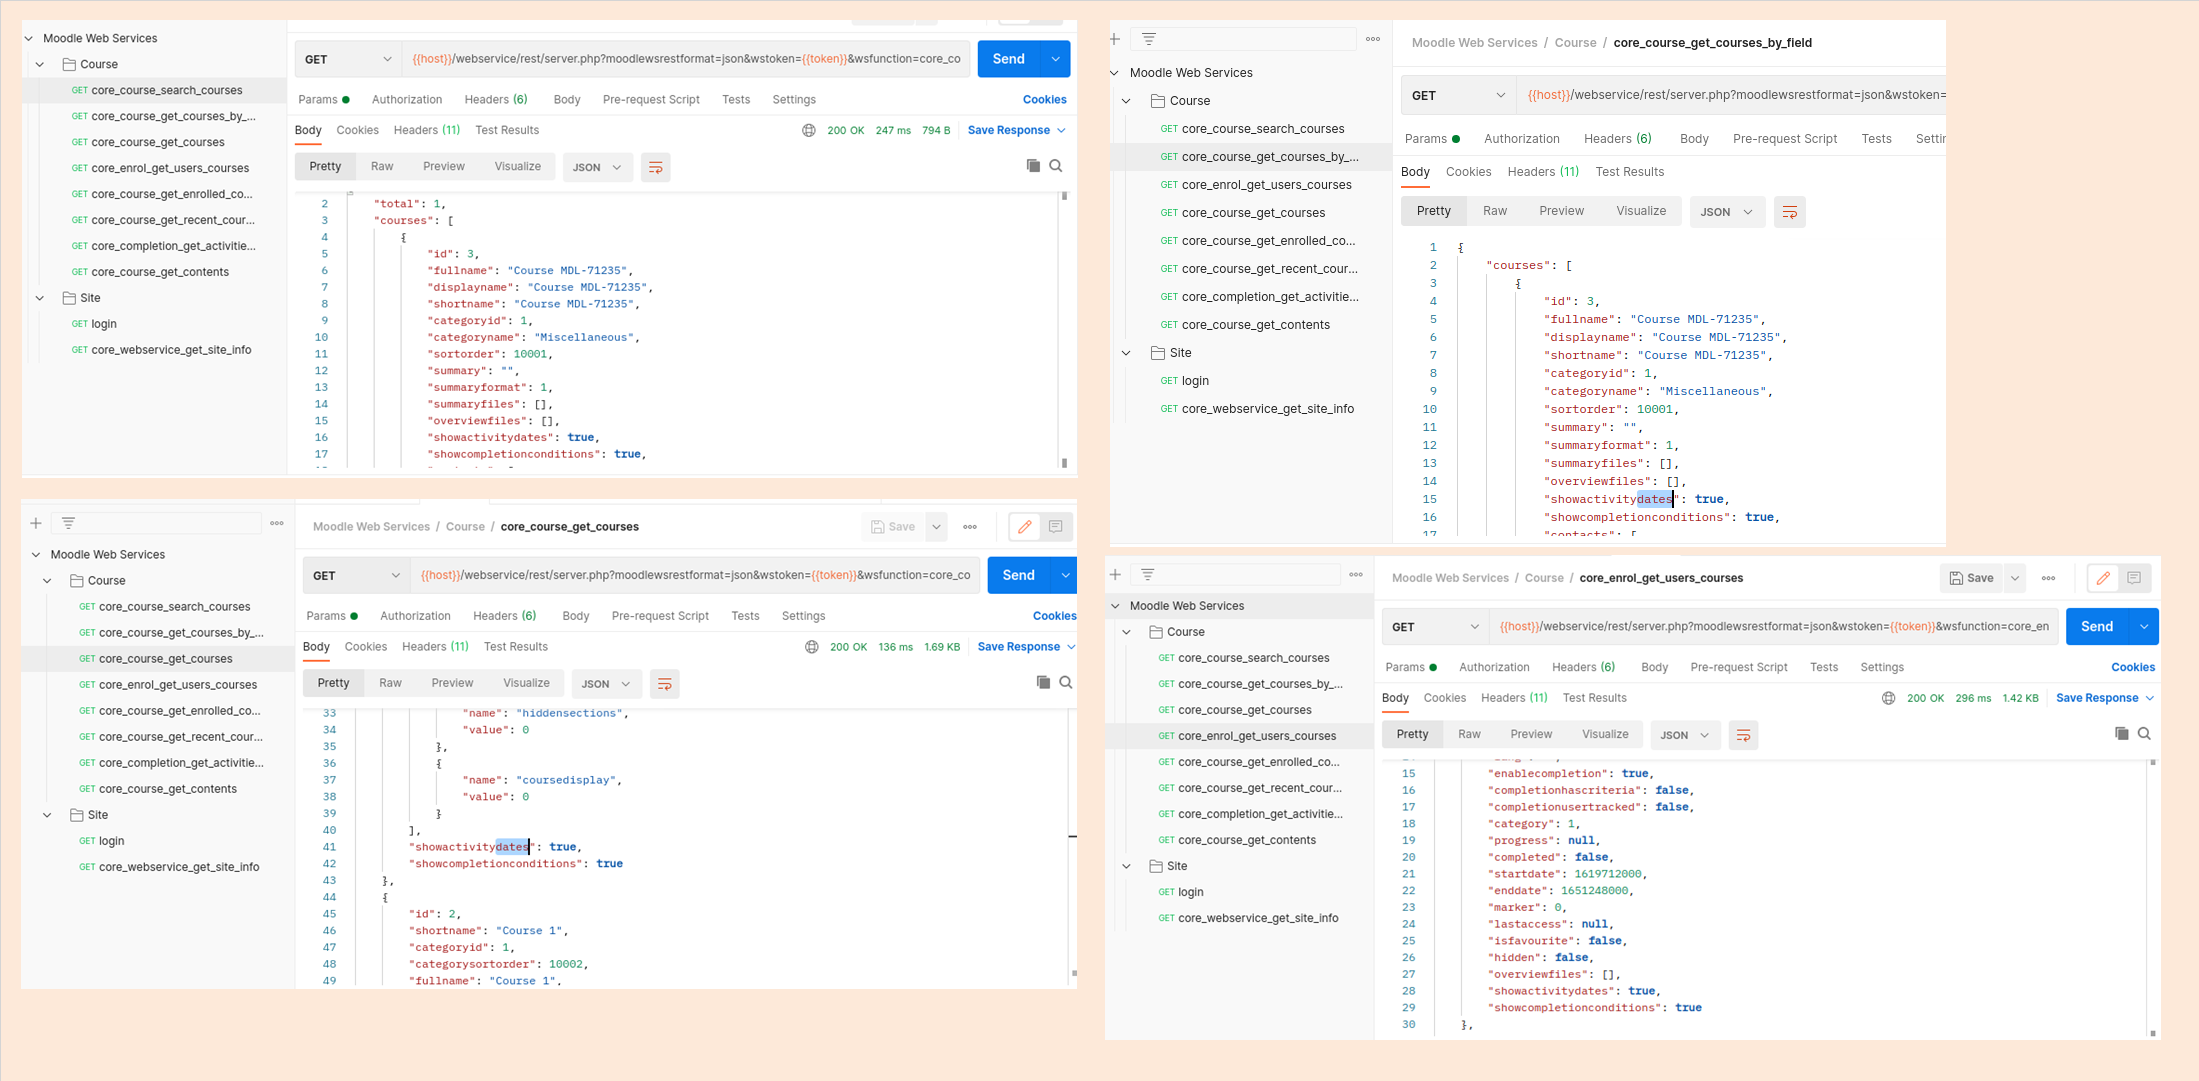
Task: Open GET method dropdown in core_course_search_courses window
Action: point(348,59)
